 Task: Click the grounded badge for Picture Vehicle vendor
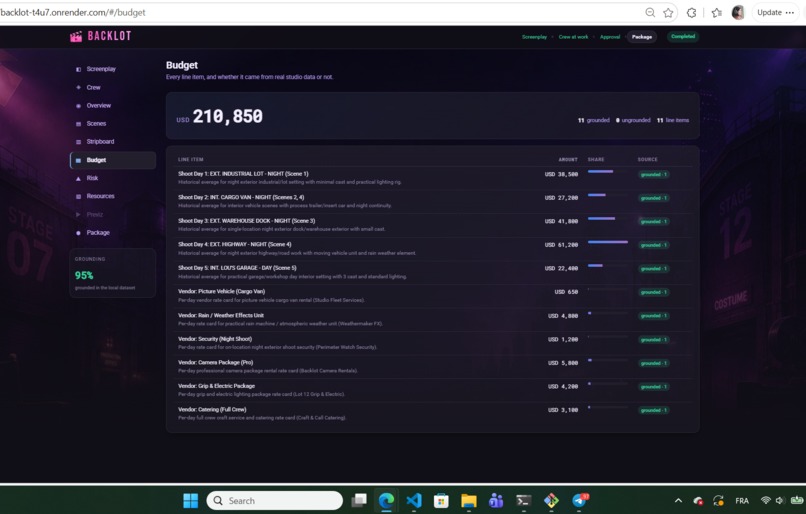point(653,292)
